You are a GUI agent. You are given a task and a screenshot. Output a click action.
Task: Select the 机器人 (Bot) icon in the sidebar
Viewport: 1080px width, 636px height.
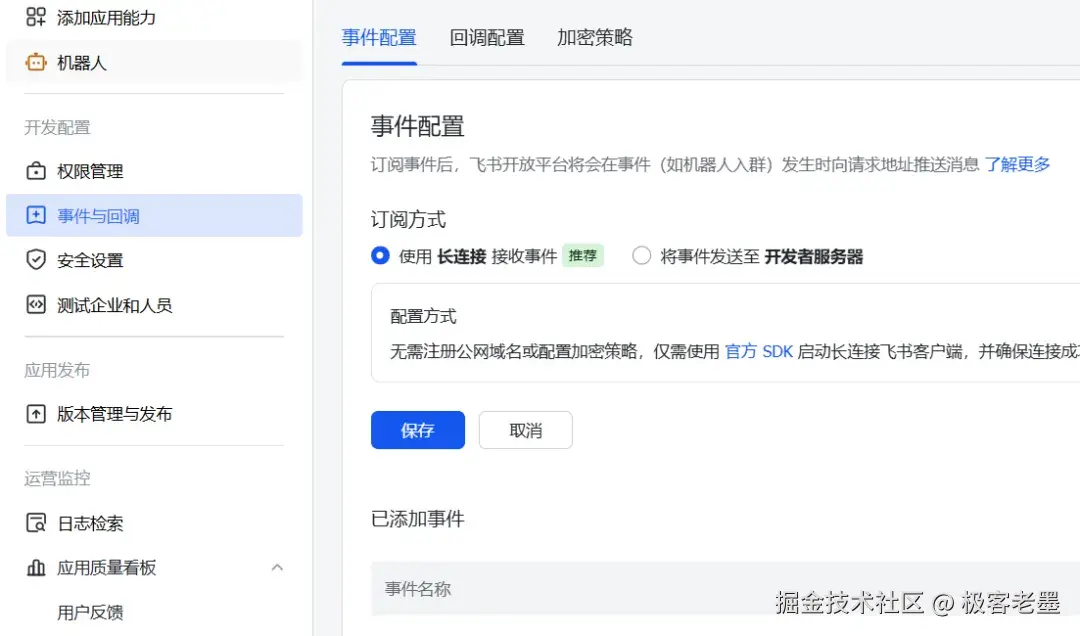(36, 62)
